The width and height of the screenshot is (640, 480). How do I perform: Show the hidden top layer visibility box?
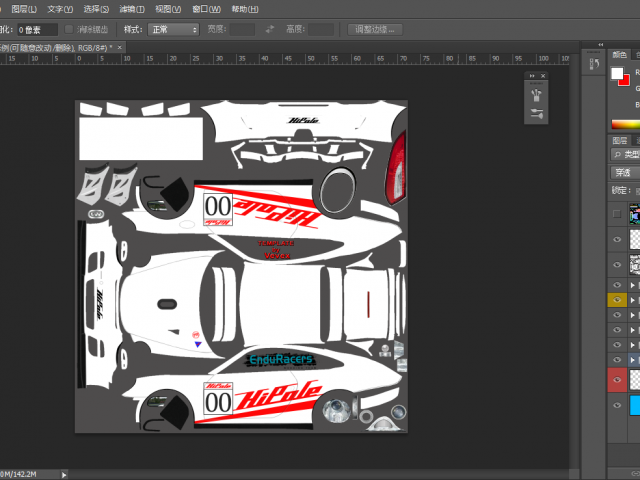tap(617, 213)
